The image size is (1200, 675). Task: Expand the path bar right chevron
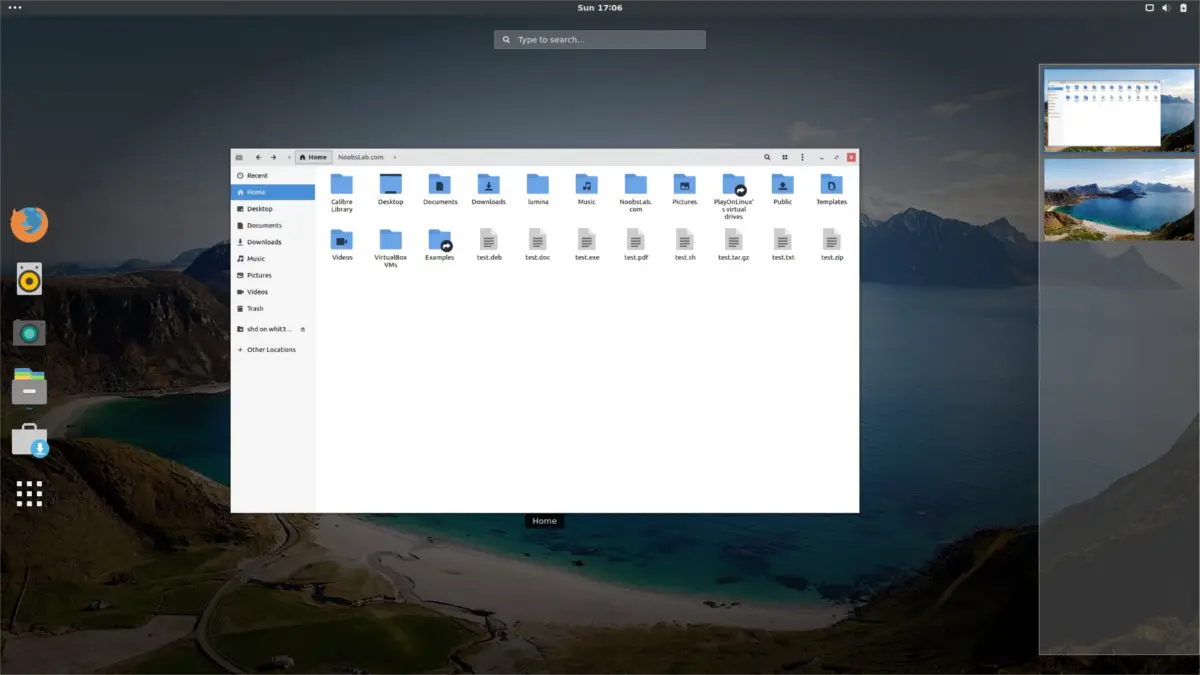pyautogui.click(x=395, y=157)
